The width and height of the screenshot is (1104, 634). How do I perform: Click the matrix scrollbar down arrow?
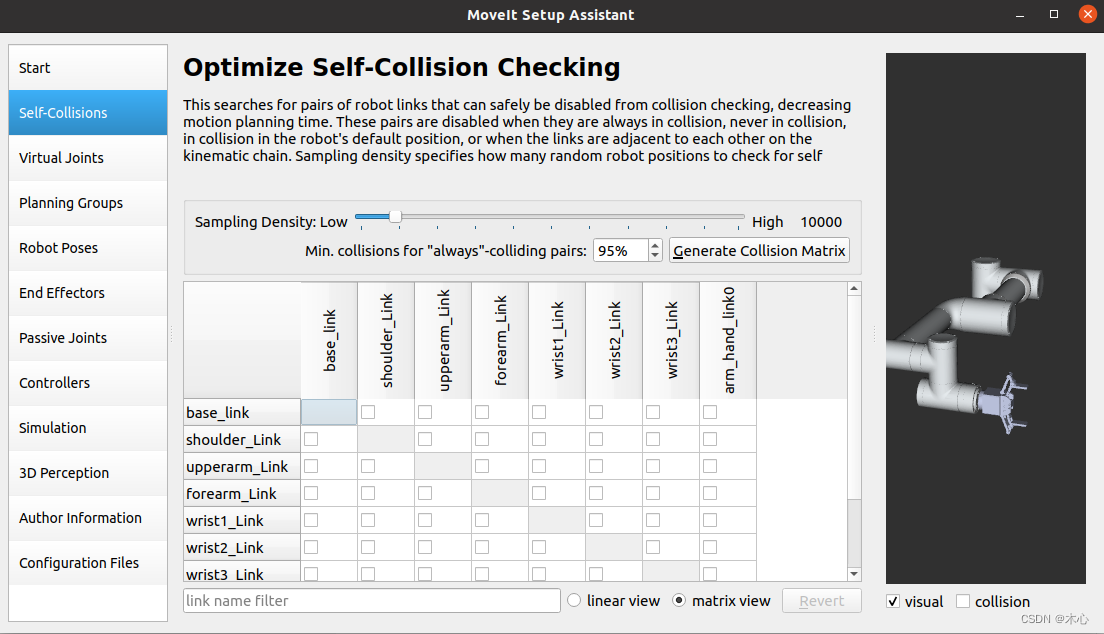coord(854,574)
